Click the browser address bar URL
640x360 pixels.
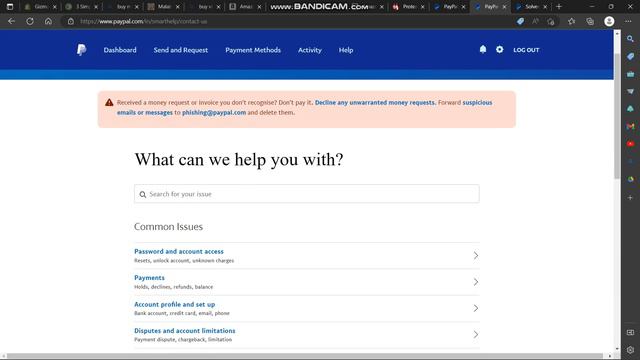(x=144, y=21)
